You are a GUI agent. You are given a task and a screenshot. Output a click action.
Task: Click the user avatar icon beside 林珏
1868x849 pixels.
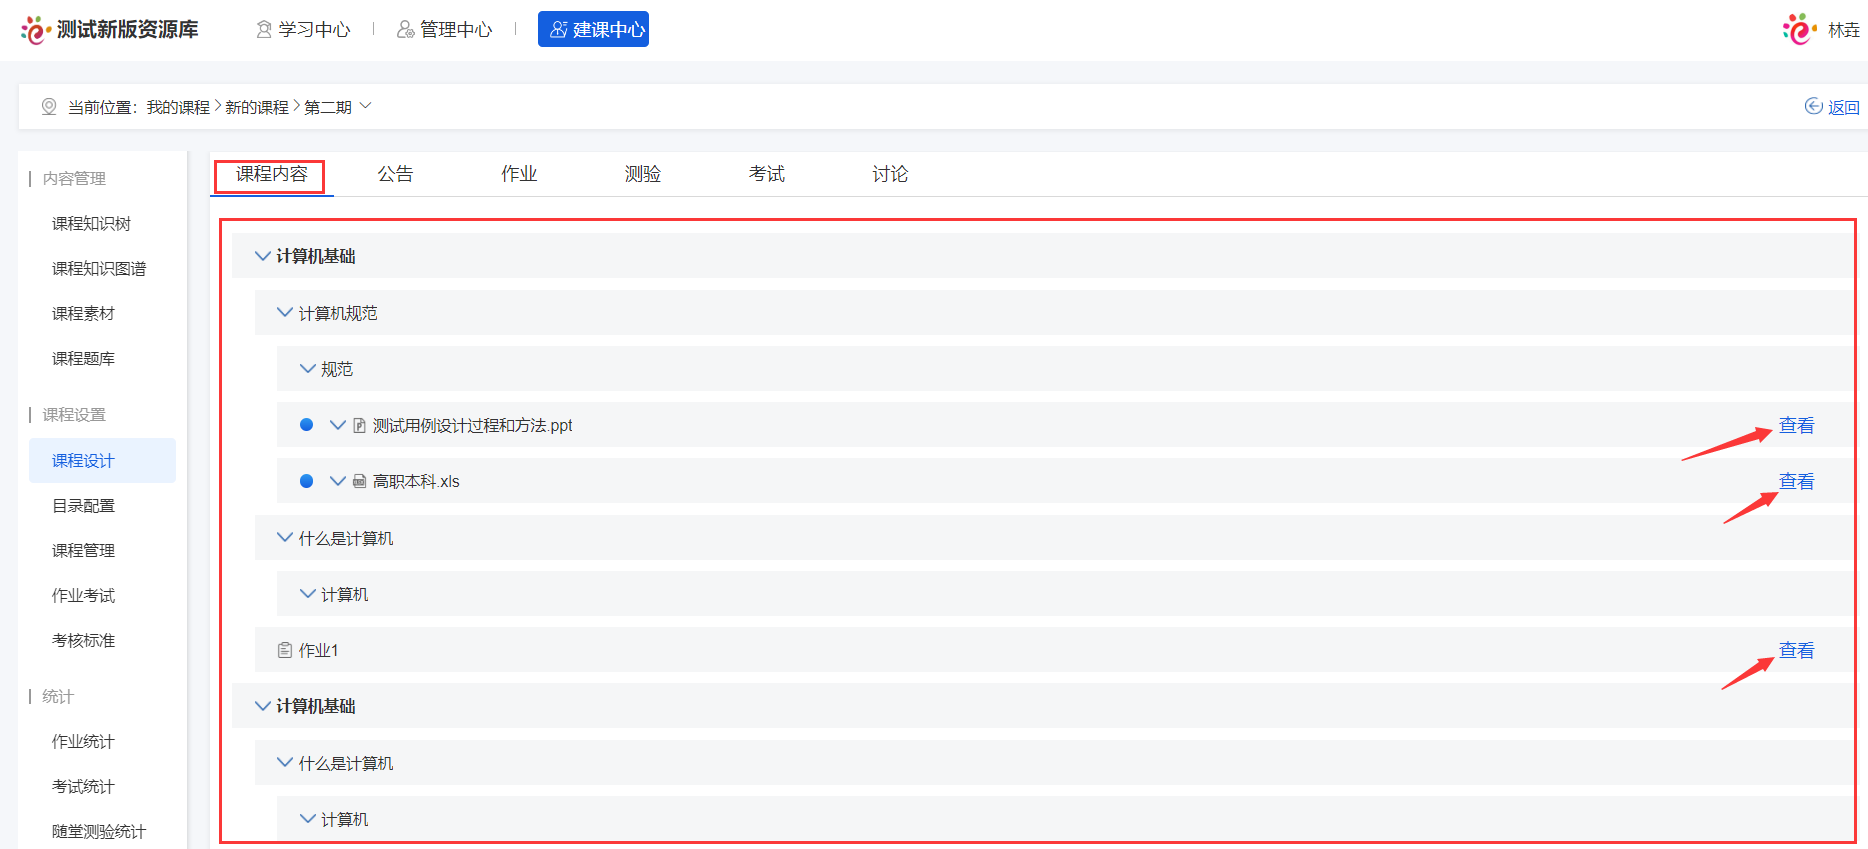(x=1799, y=29)
